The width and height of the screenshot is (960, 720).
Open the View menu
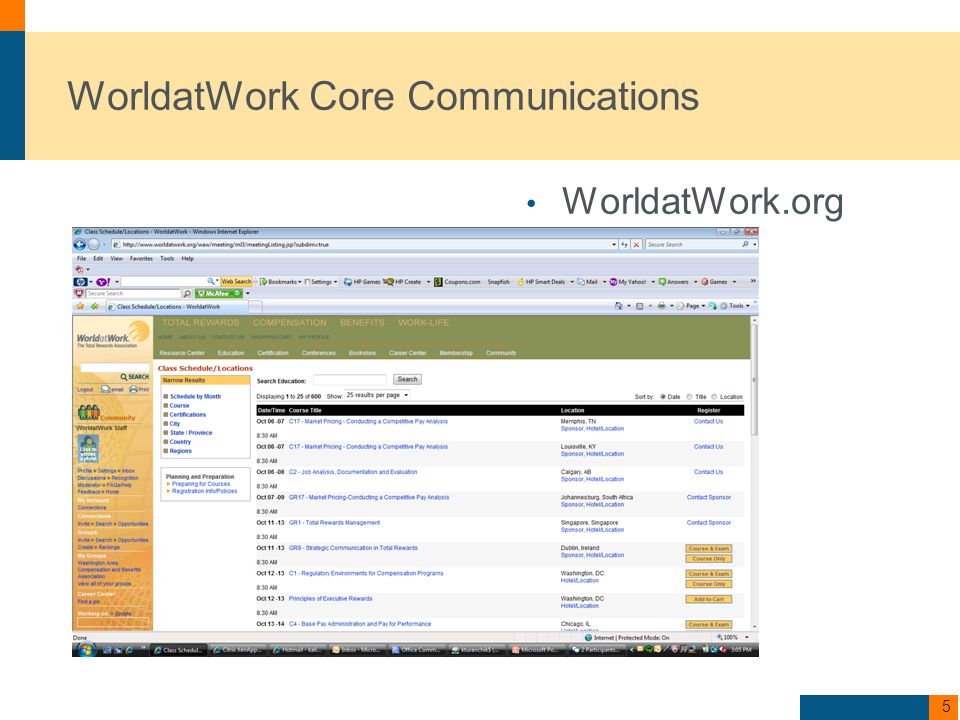[116, 258]
